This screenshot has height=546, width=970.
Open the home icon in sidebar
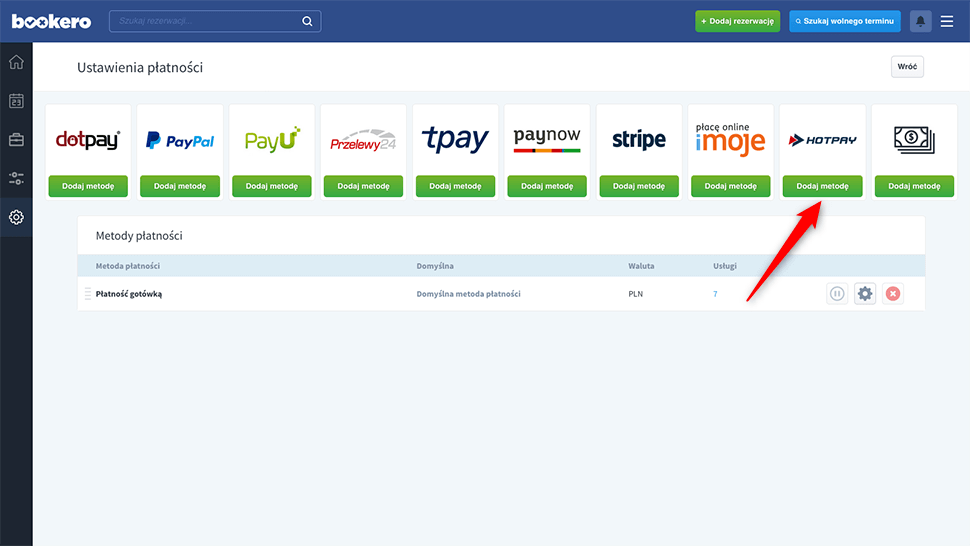[16, 62]
